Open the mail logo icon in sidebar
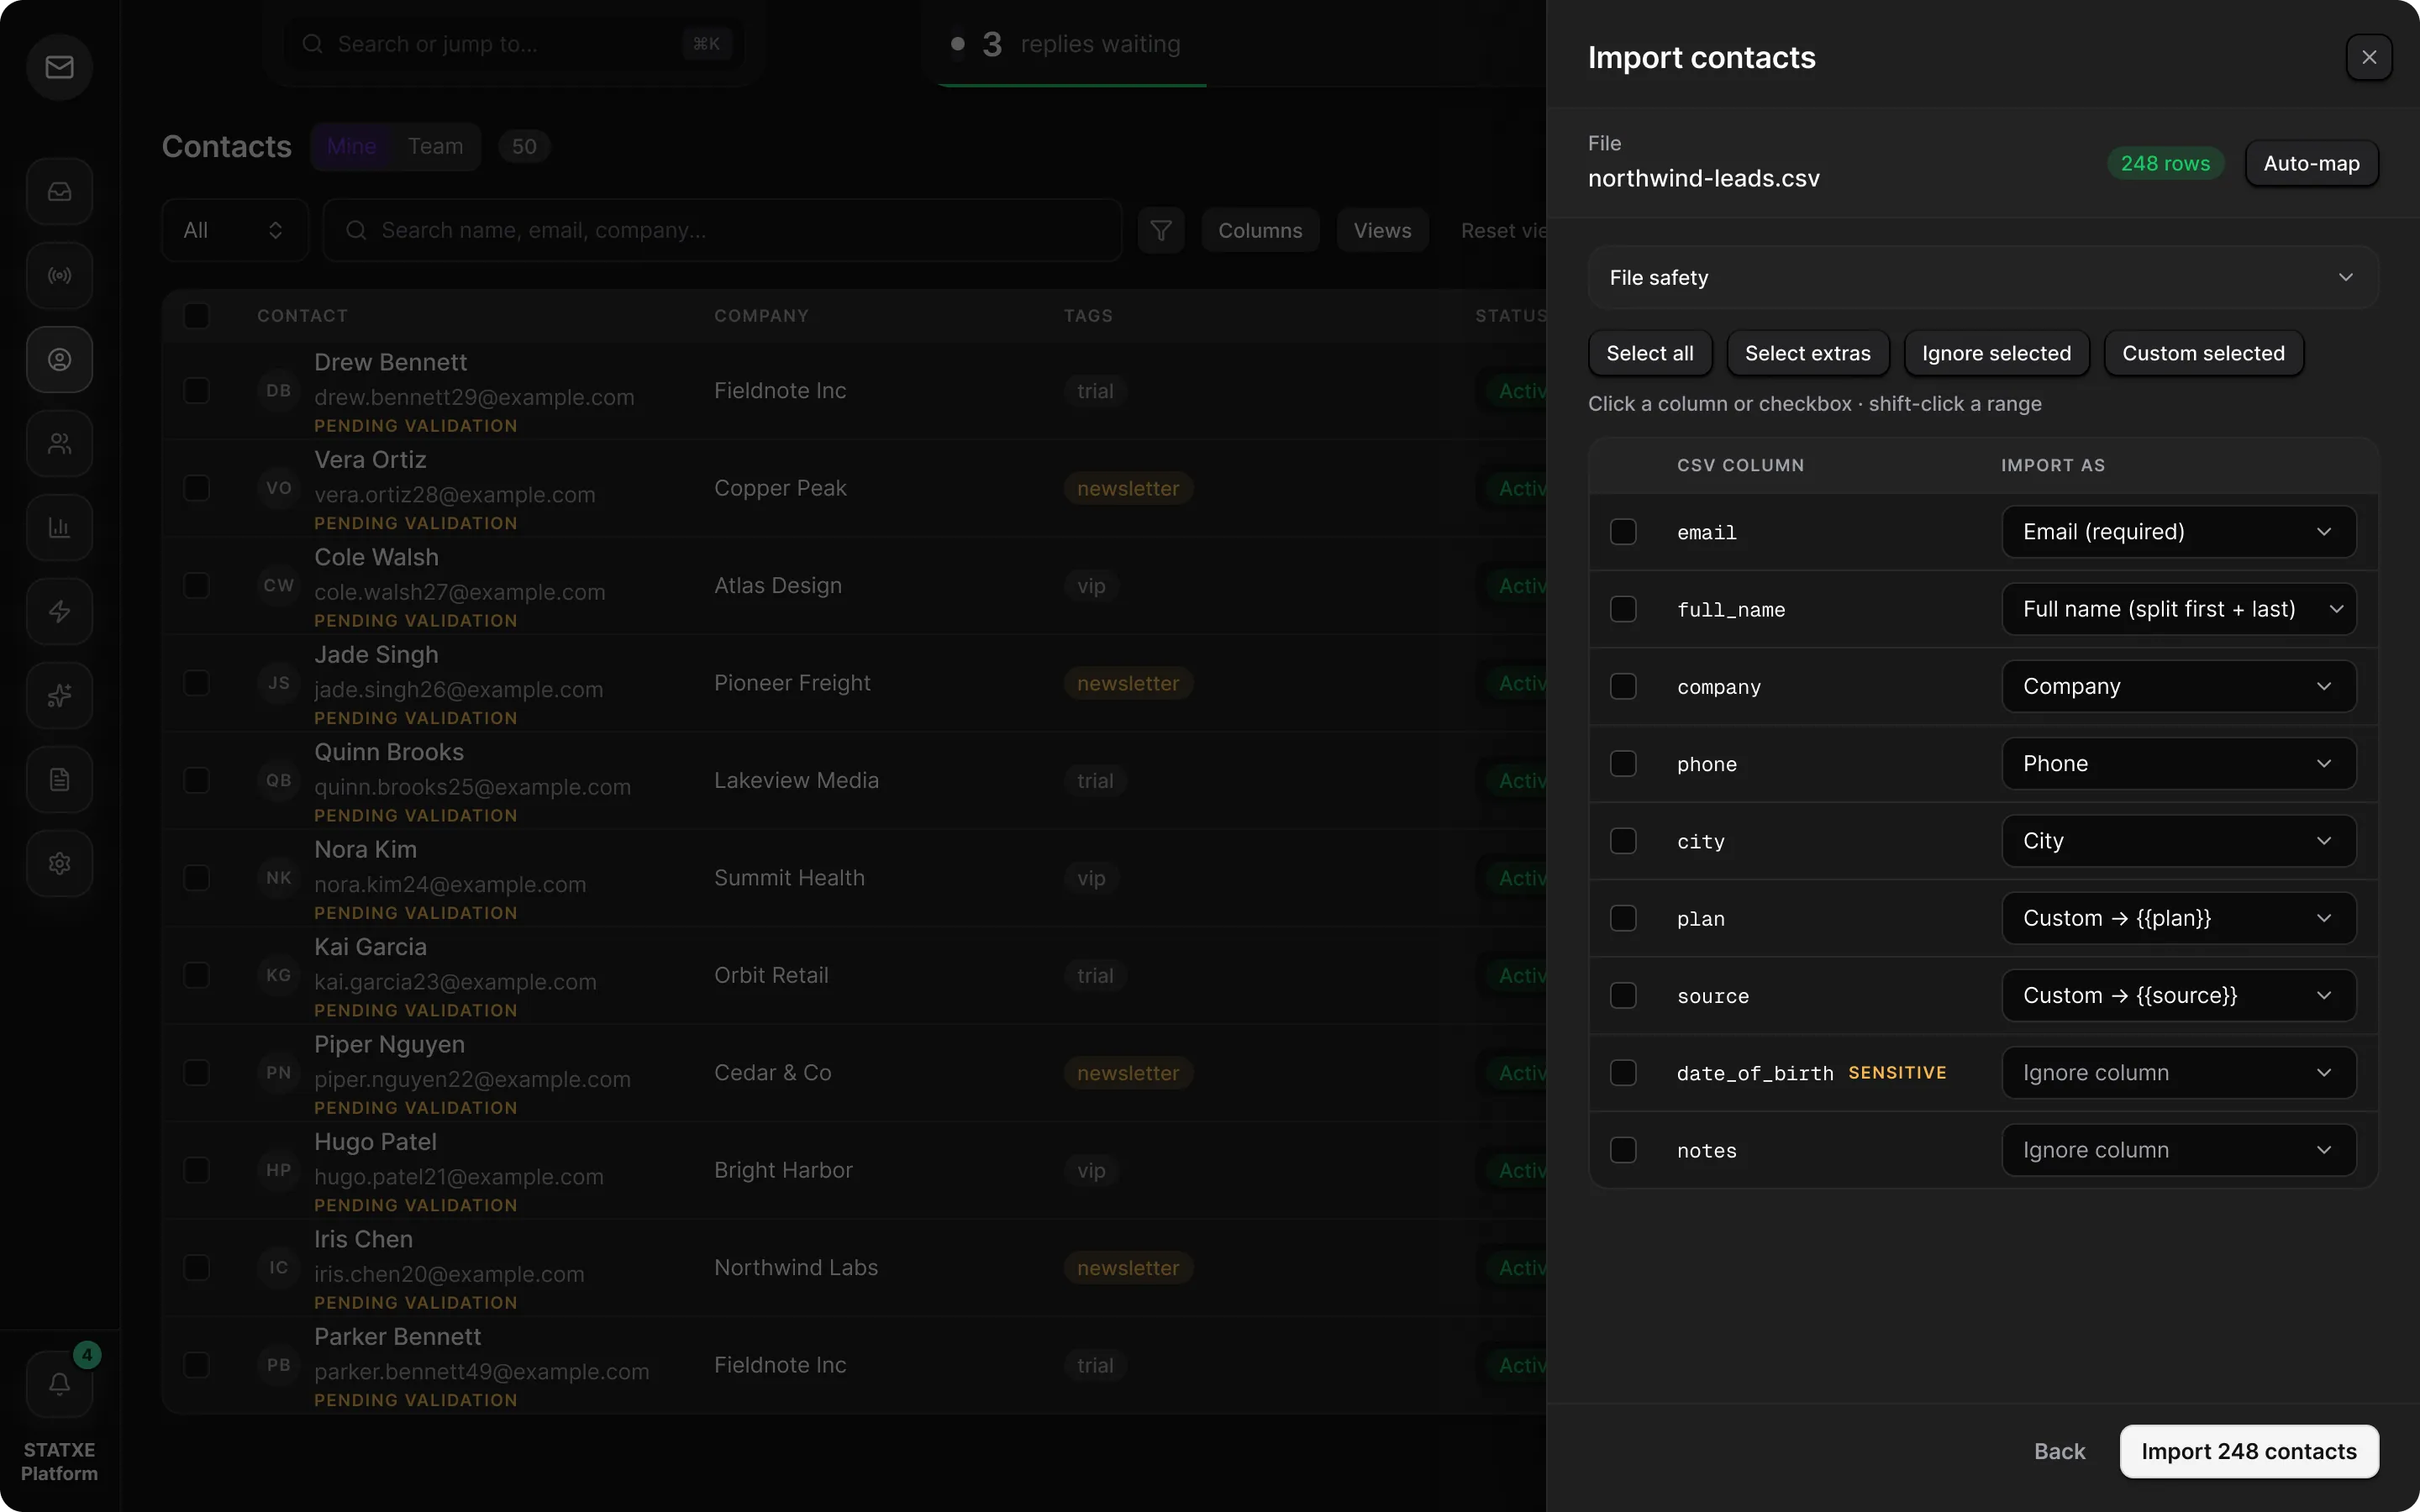Viewport: 2420px width, 1512px height. pyautogui.click(x=59, y=67)
